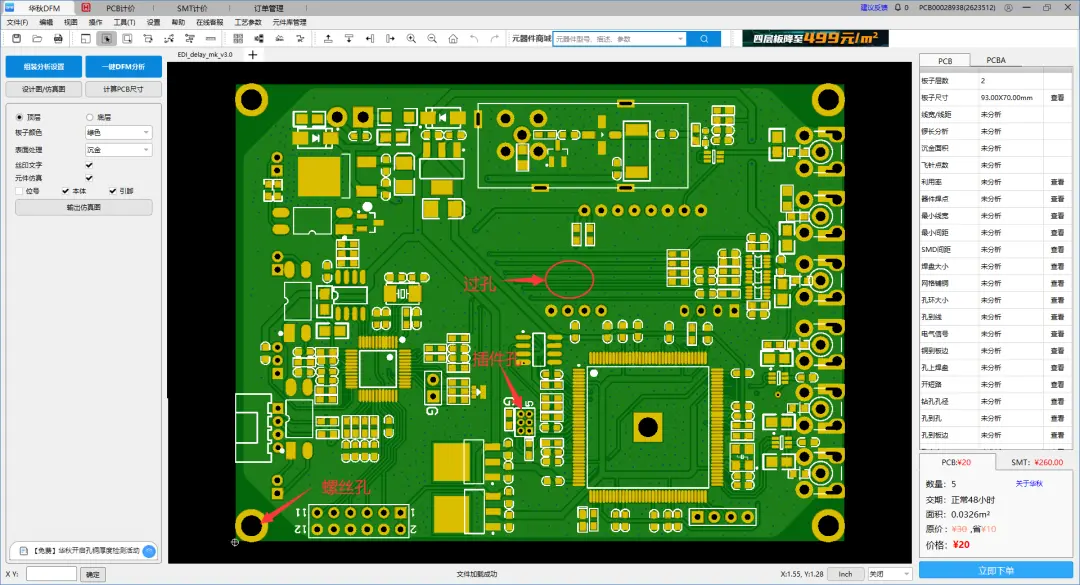
Task: Click the 建议反馈 link in title bar
Action: click(873, 8)
